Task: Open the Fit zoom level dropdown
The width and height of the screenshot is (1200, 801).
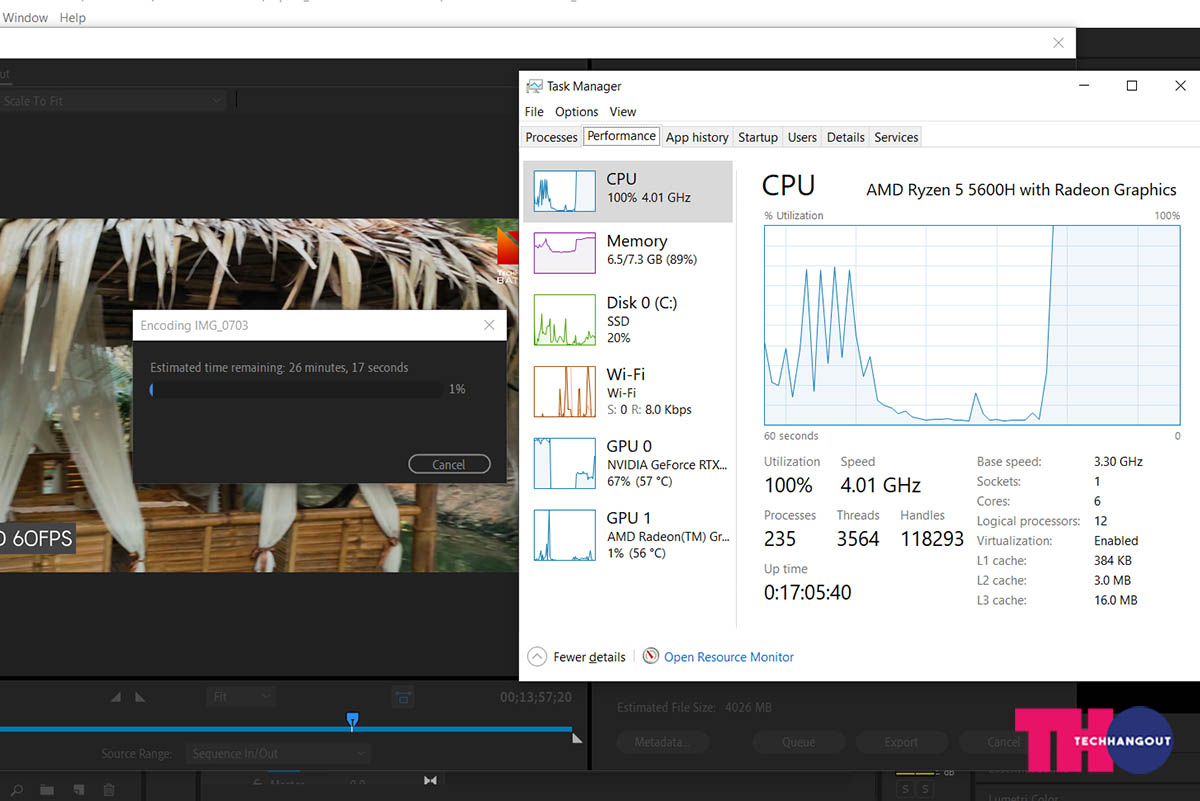Action: (x=241, y=696)
